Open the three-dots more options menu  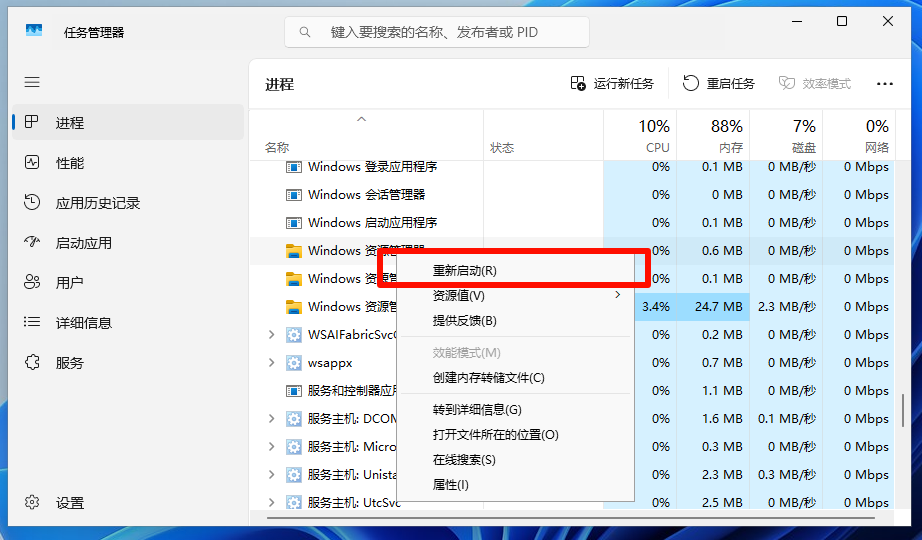coord(884,84)
